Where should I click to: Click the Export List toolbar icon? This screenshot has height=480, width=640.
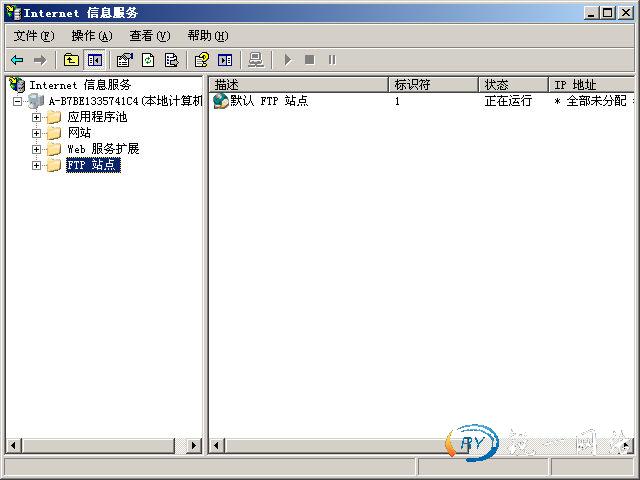[171, 60]
